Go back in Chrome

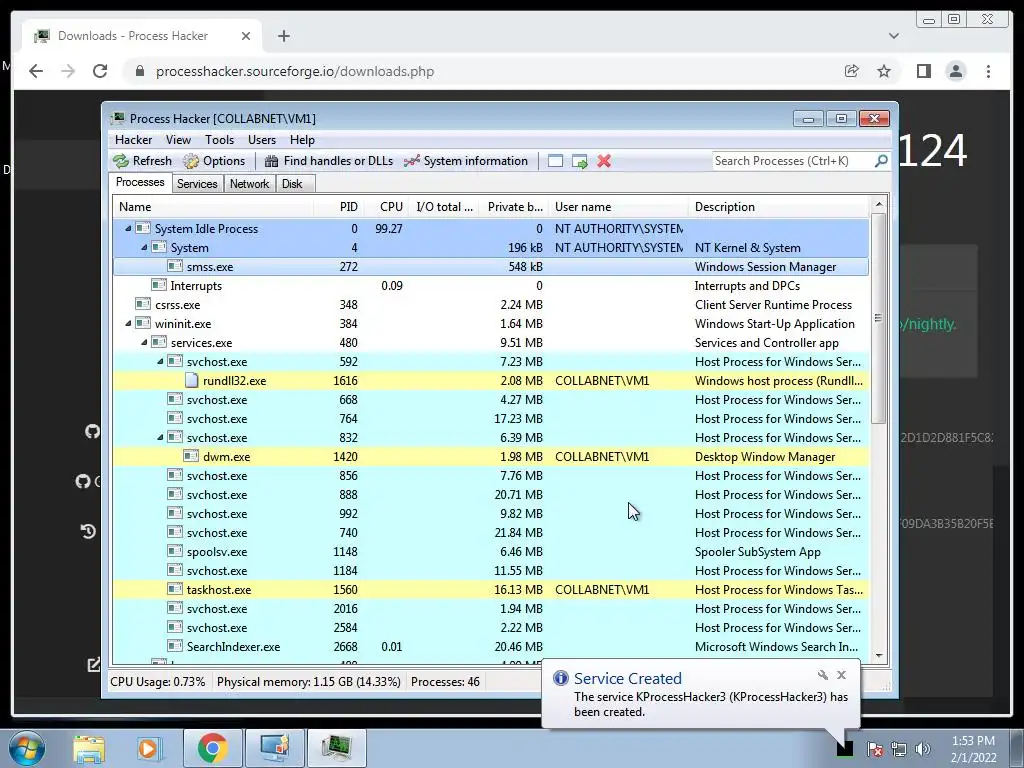pos(36,71)
